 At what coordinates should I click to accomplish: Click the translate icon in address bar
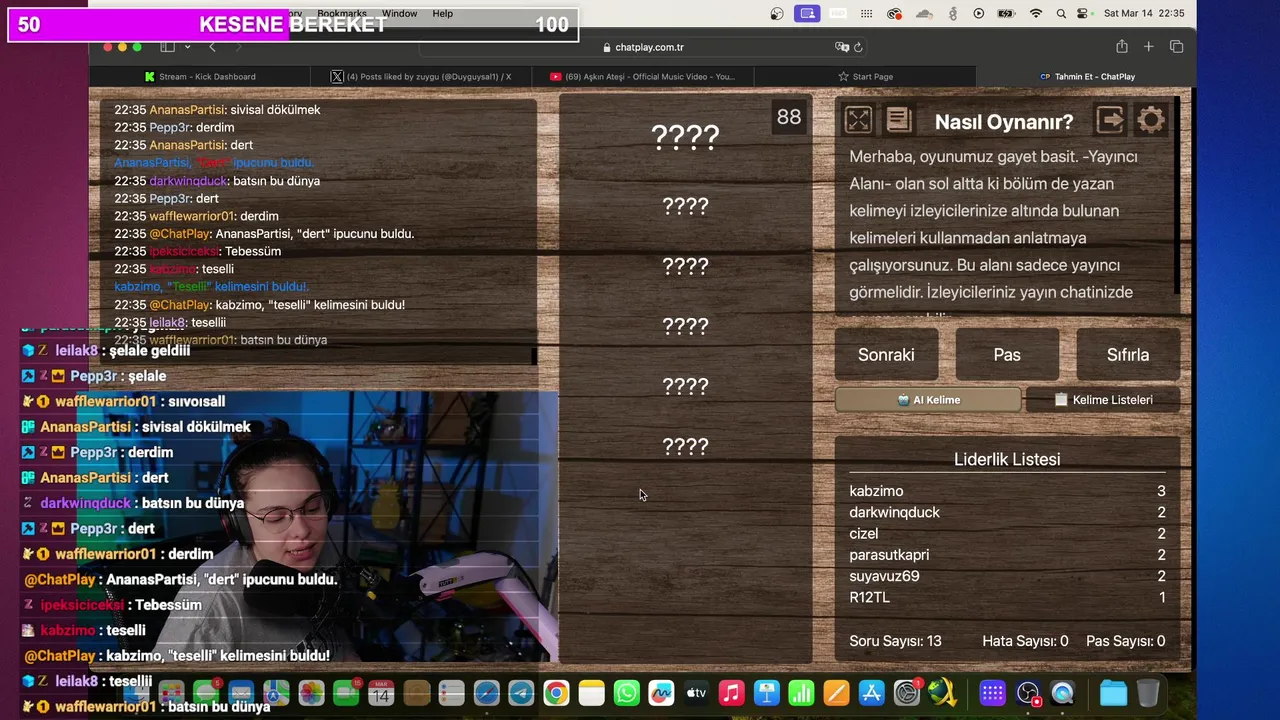coord(842,47)
